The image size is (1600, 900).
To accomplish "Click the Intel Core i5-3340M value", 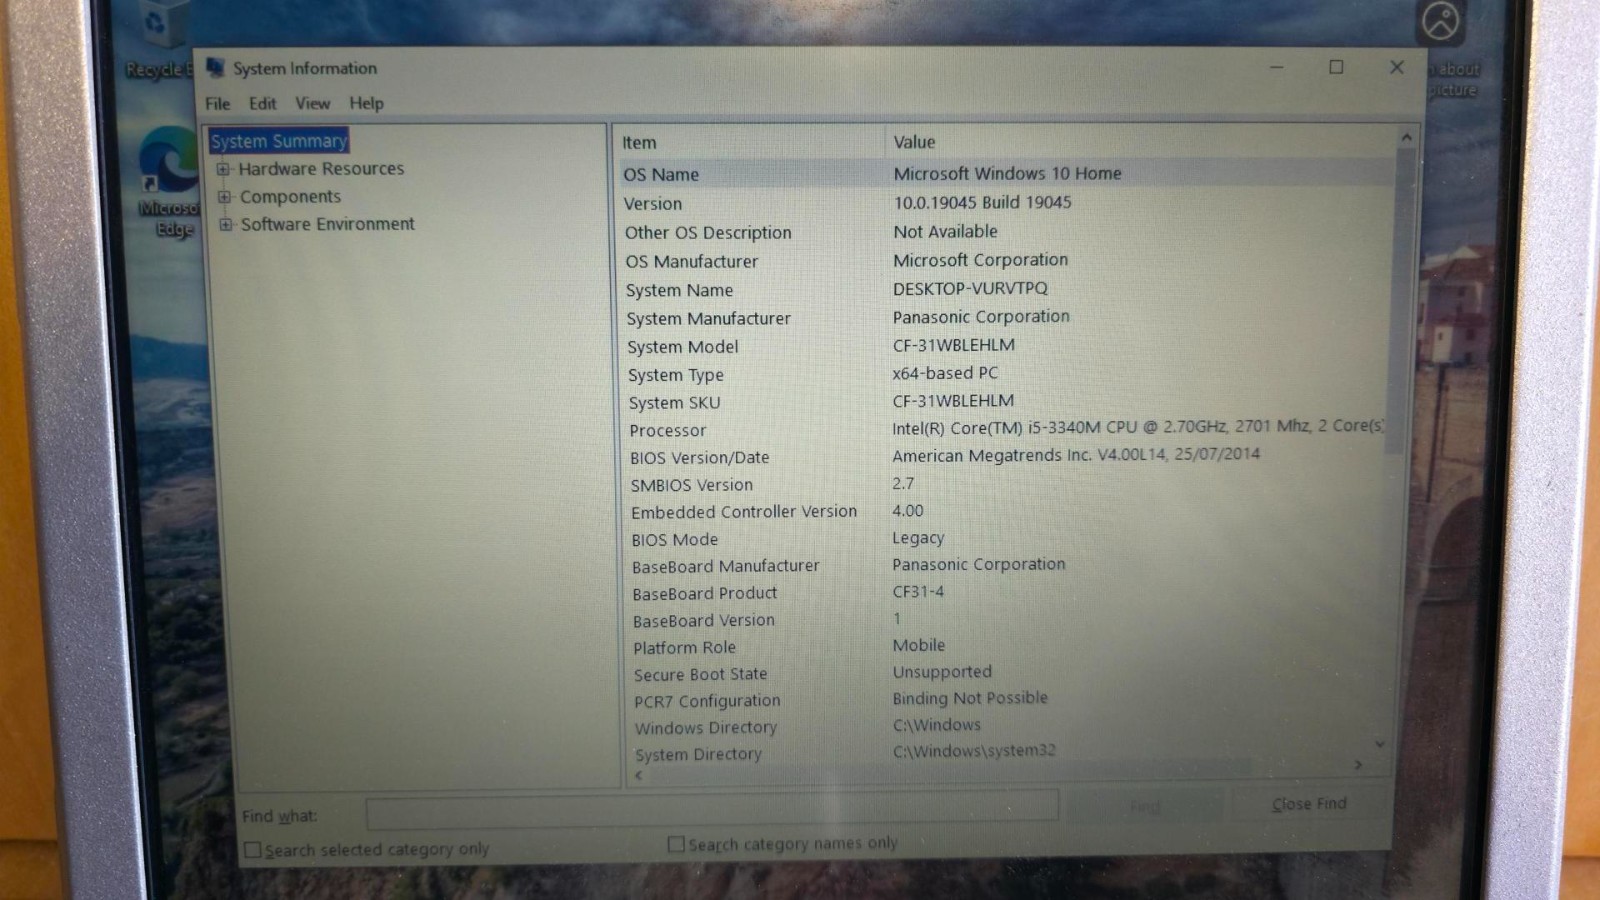I will tap(1138, 426).
